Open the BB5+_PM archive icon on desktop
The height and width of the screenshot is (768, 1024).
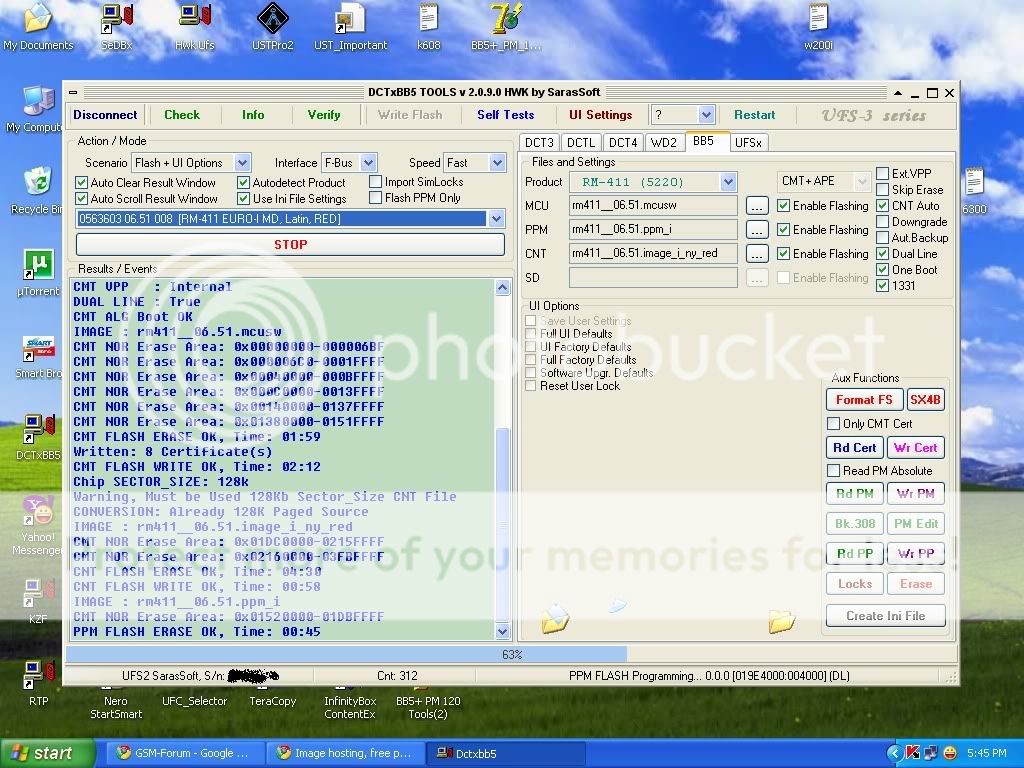506,27
